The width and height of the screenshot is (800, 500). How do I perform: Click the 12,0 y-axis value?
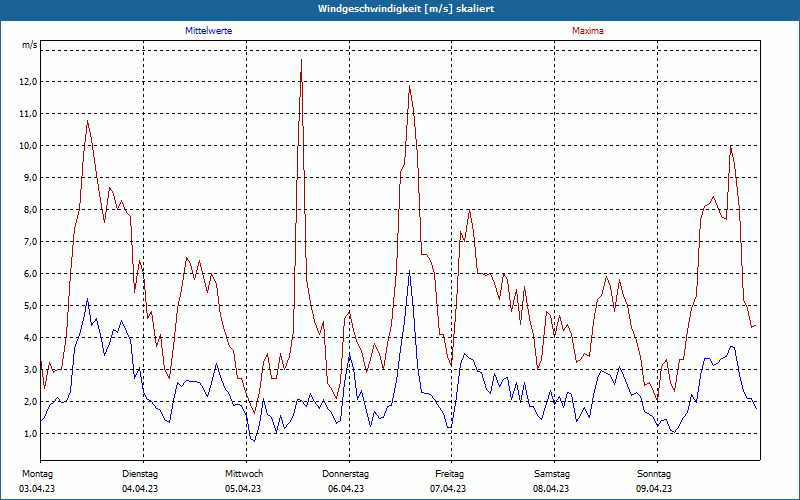28,82
